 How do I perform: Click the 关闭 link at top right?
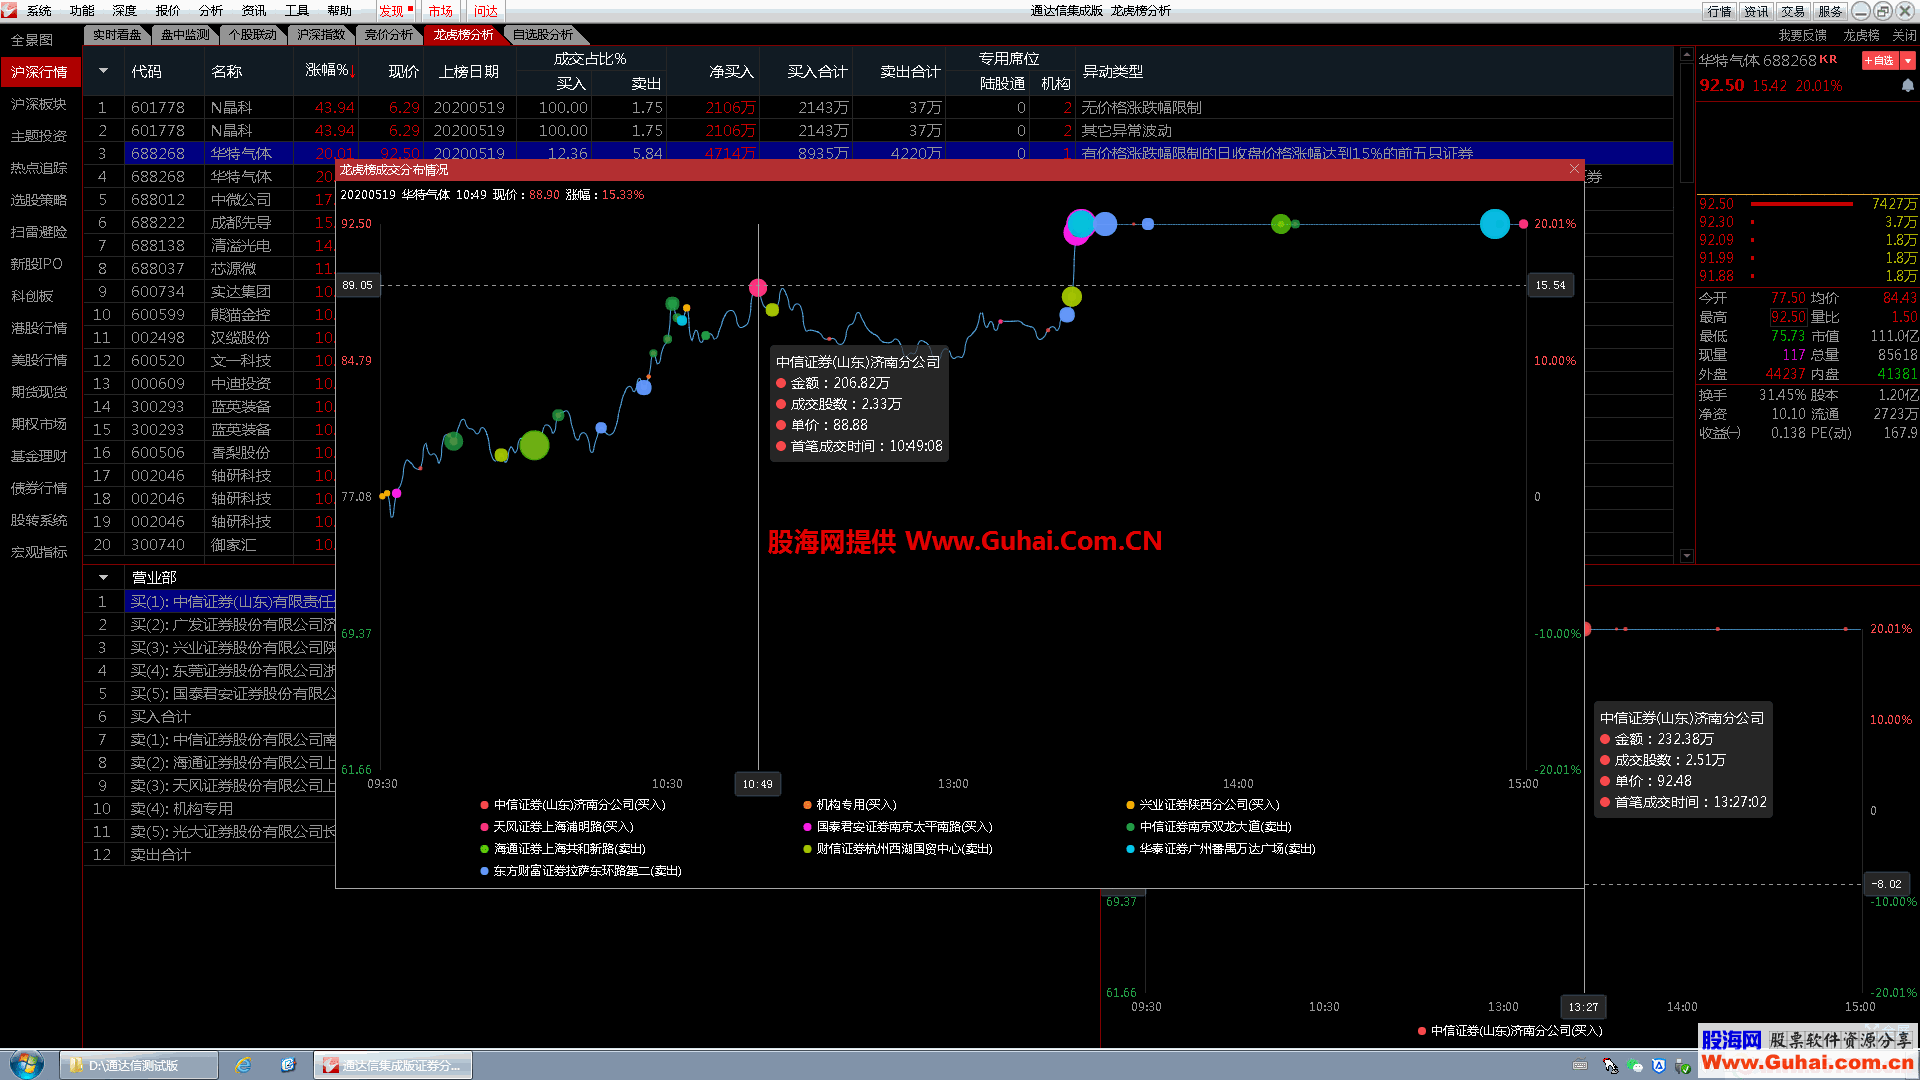pos(1904,35)
